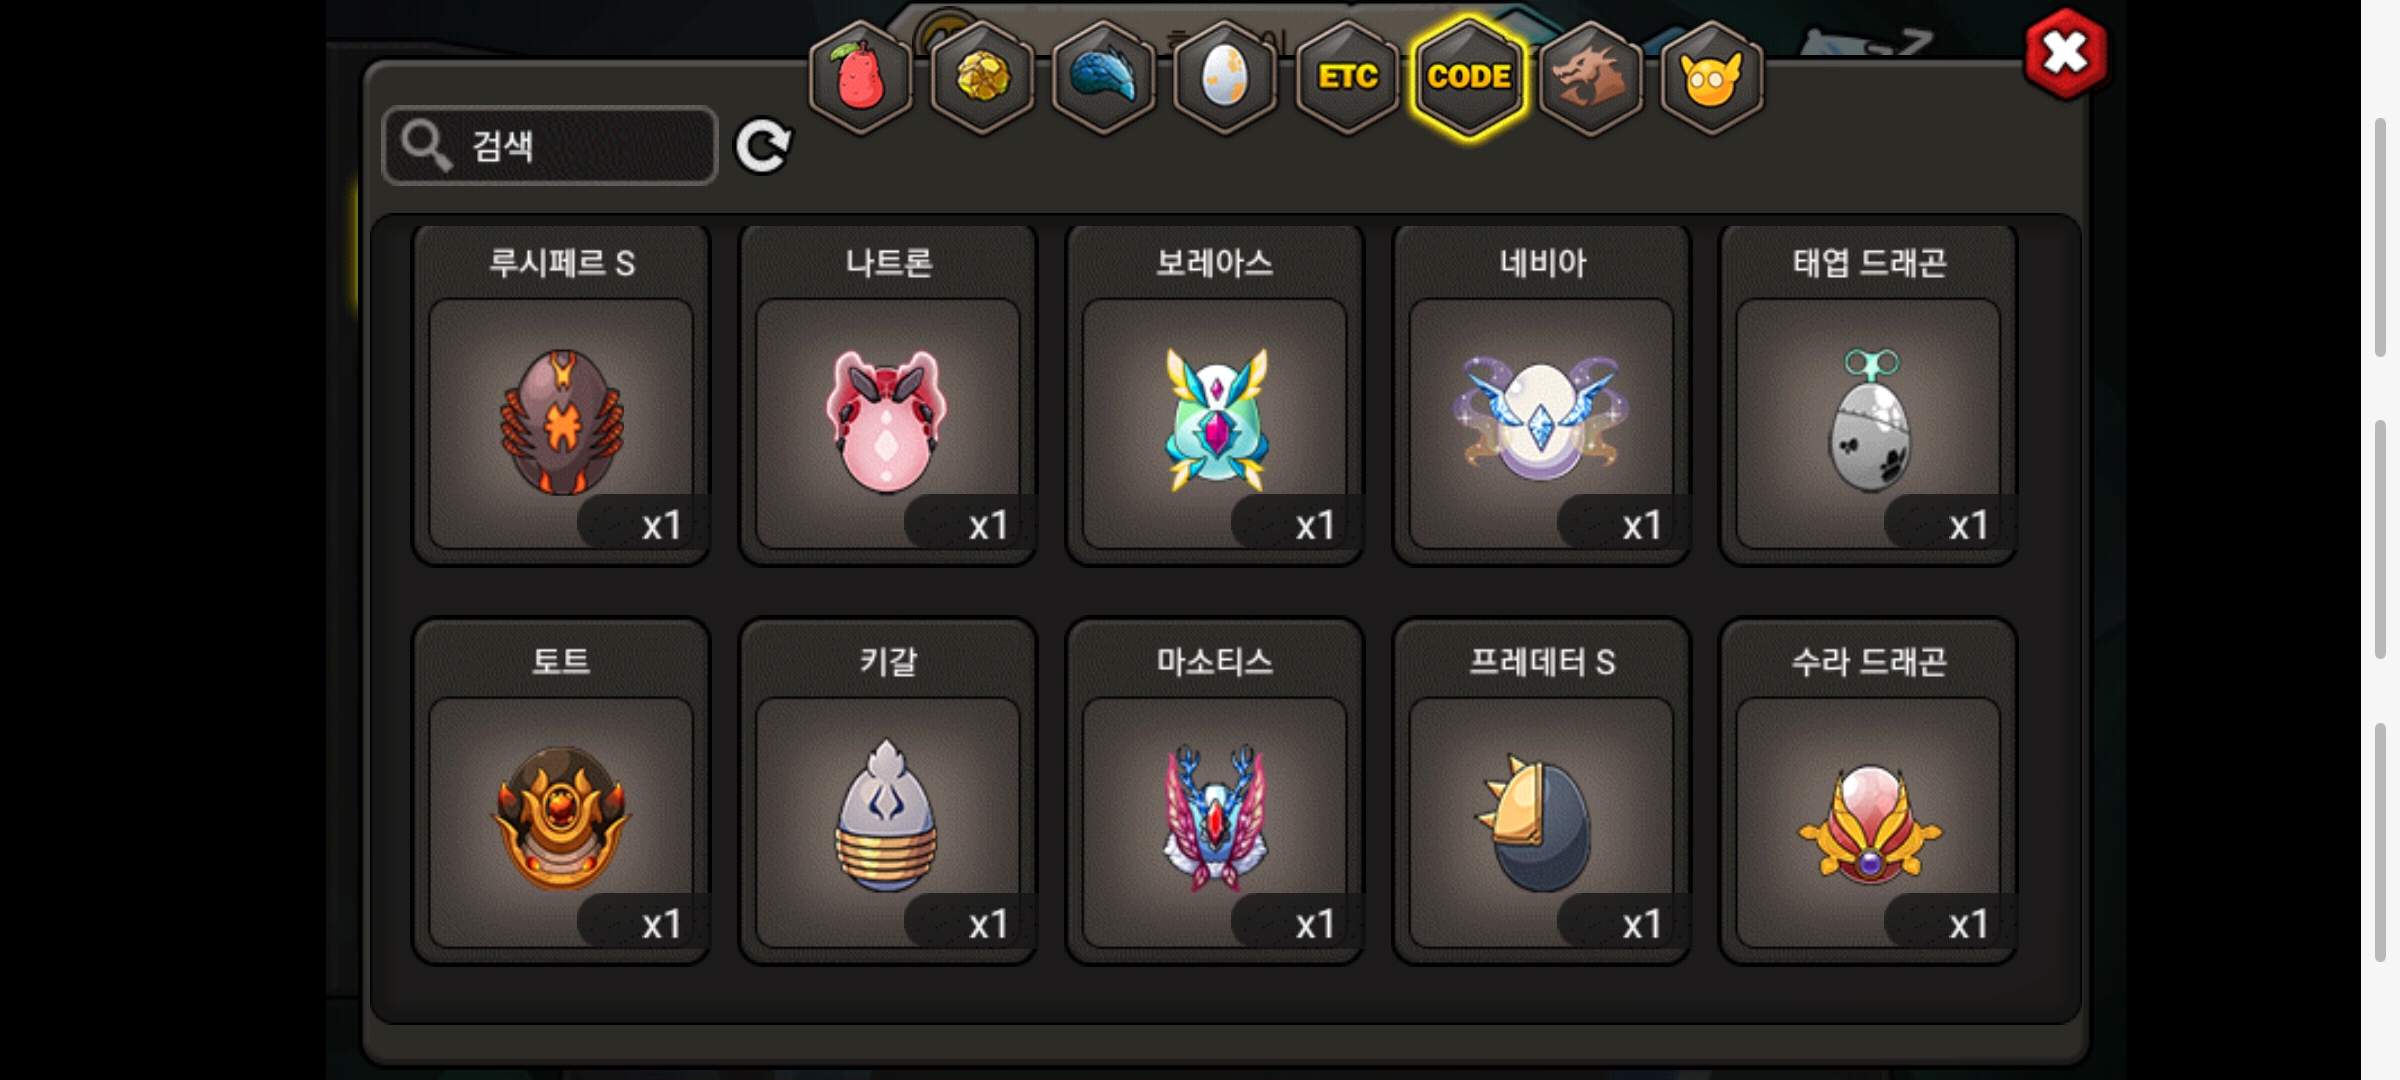This screenshot has height=1080, width=2400.
Task: Choose the pink 나트론 egg
Action: (888, 395)
